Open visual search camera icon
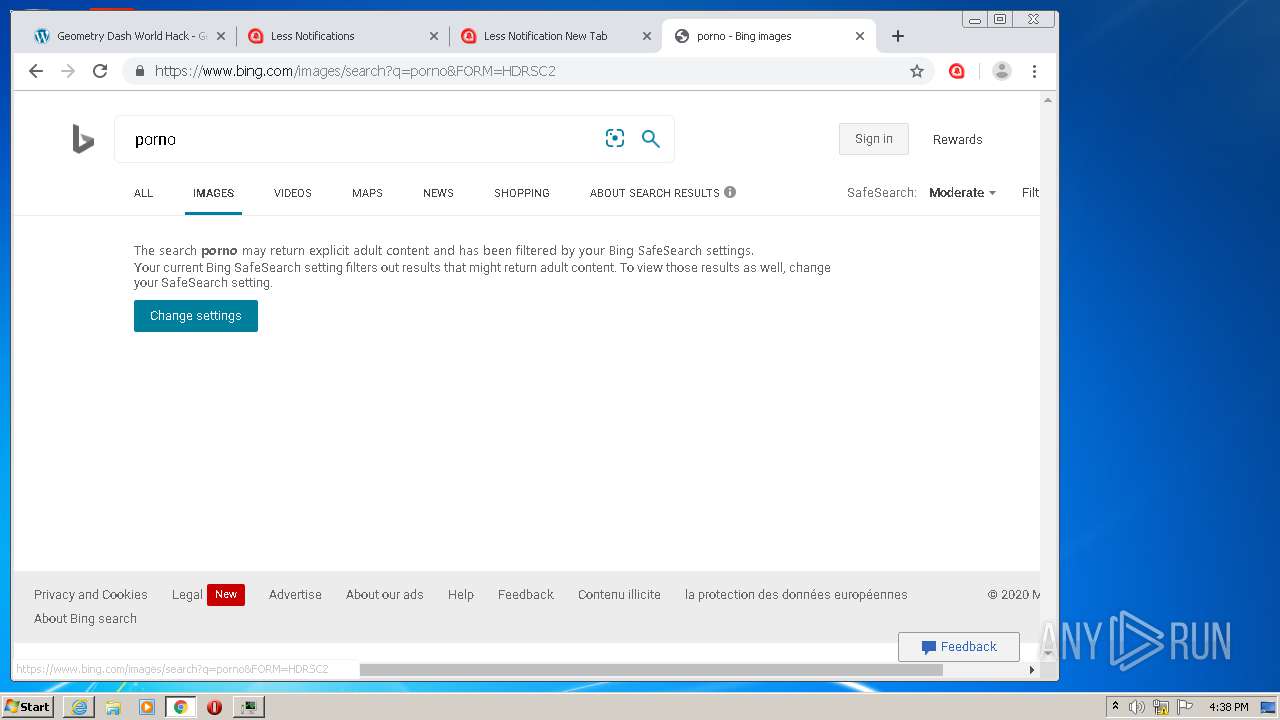 [615, 139]
